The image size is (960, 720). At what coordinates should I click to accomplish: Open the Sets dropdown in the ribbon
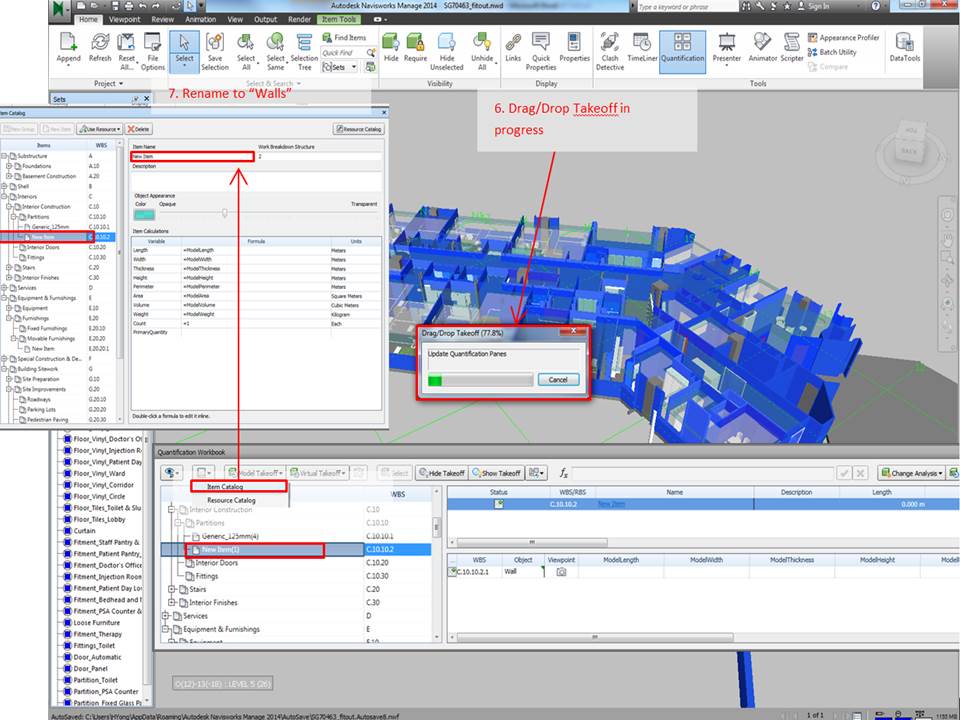340,67
